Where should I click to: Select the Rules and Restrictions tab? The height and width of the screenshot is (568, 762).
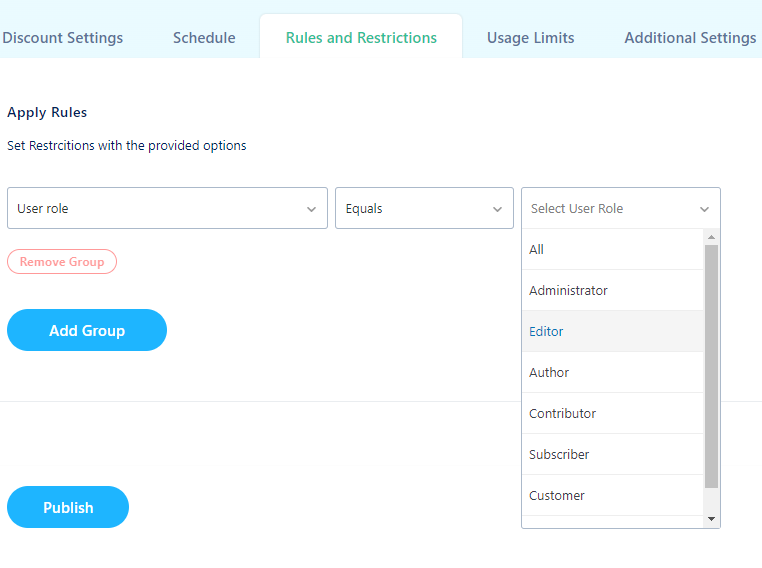click(361, 37)
